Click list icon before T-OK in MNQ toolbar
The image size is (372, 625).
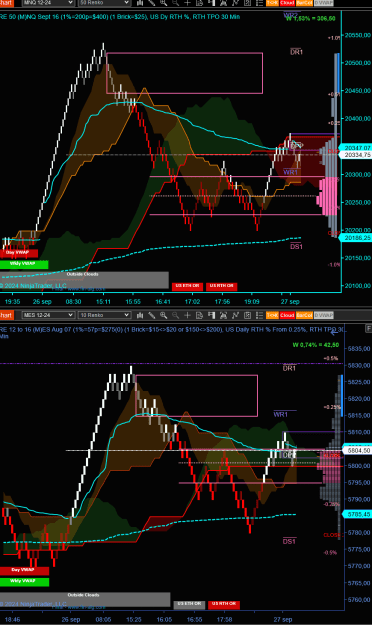(x=260, y=3)
